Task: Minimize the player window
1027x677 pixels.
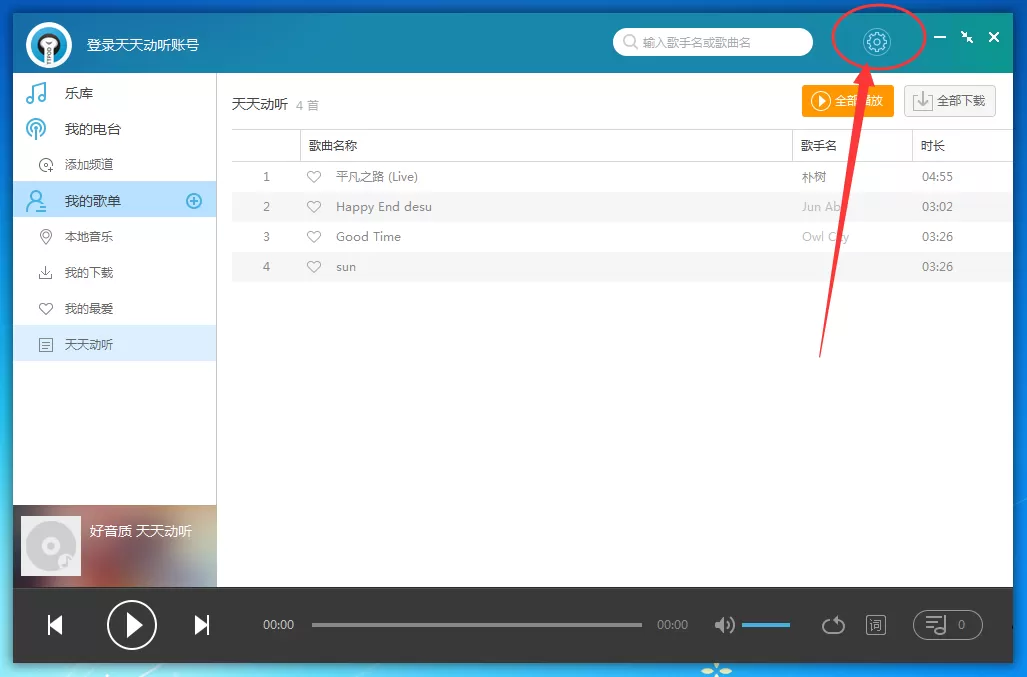Action: (x=940, y=37)
